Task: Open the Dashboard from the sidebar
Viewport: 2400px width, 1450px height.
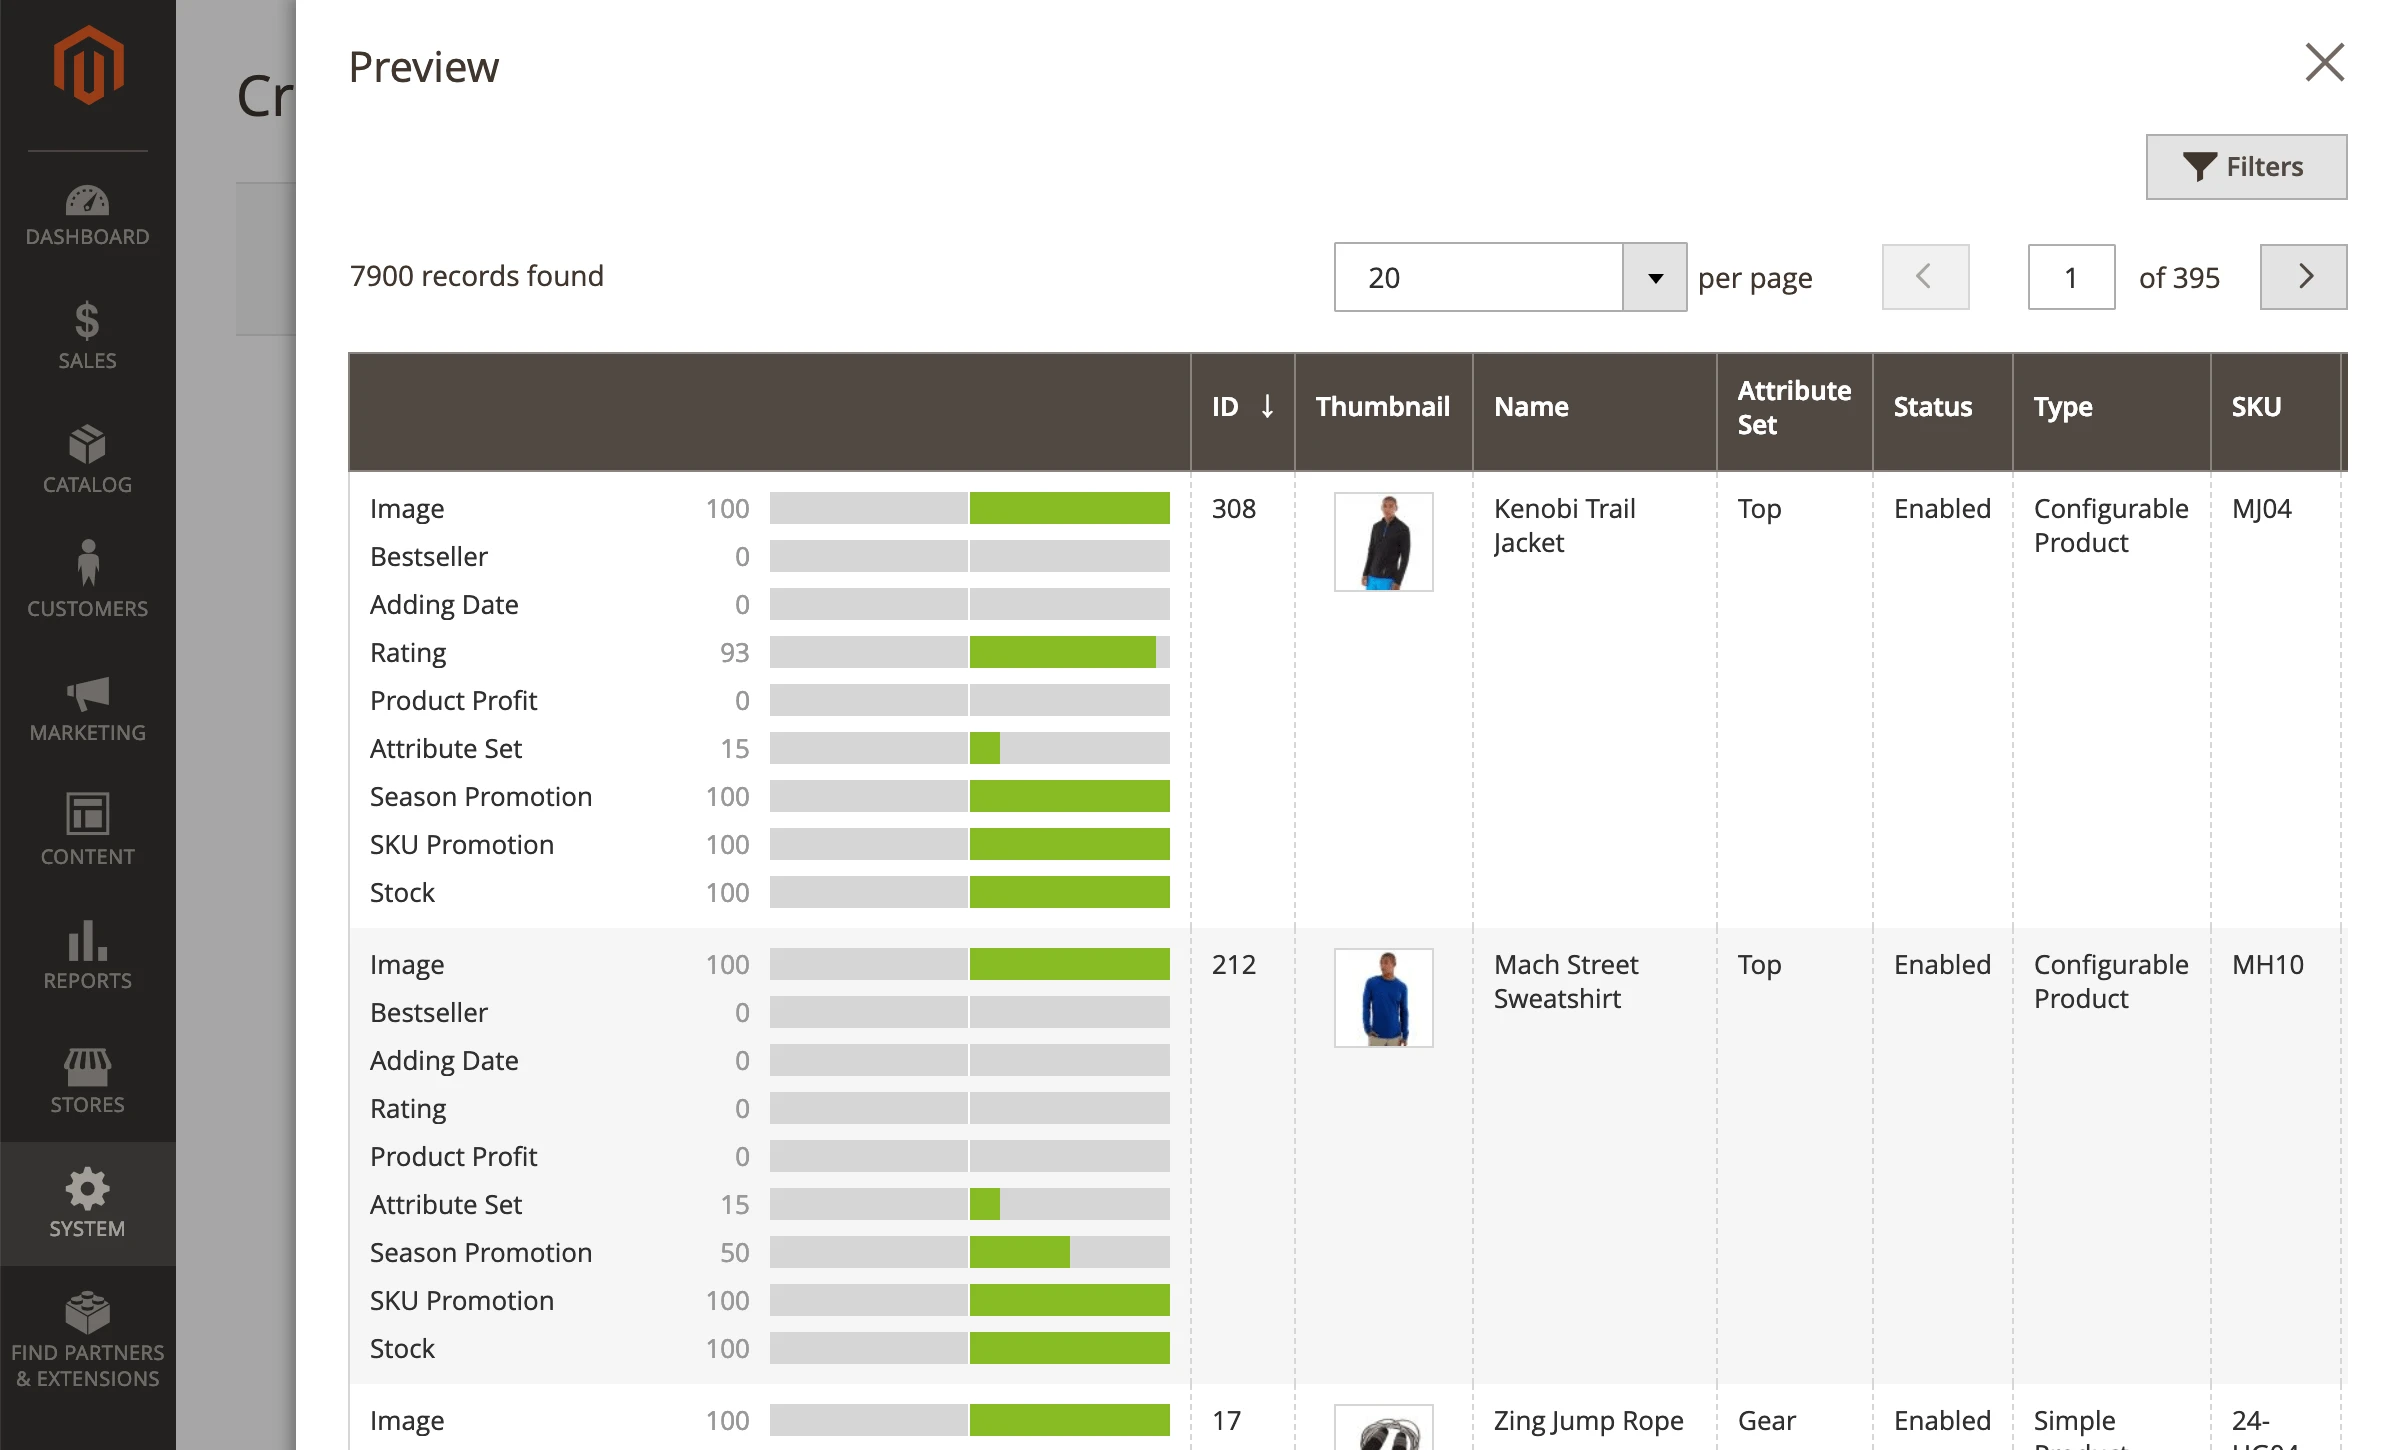Action: (x=88, y=213)
